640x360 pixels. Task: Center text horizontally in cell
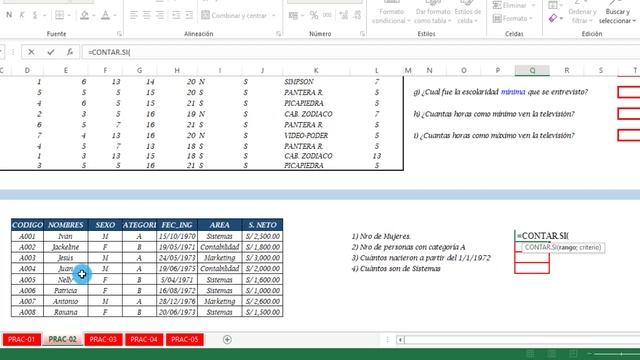(147, 16)
